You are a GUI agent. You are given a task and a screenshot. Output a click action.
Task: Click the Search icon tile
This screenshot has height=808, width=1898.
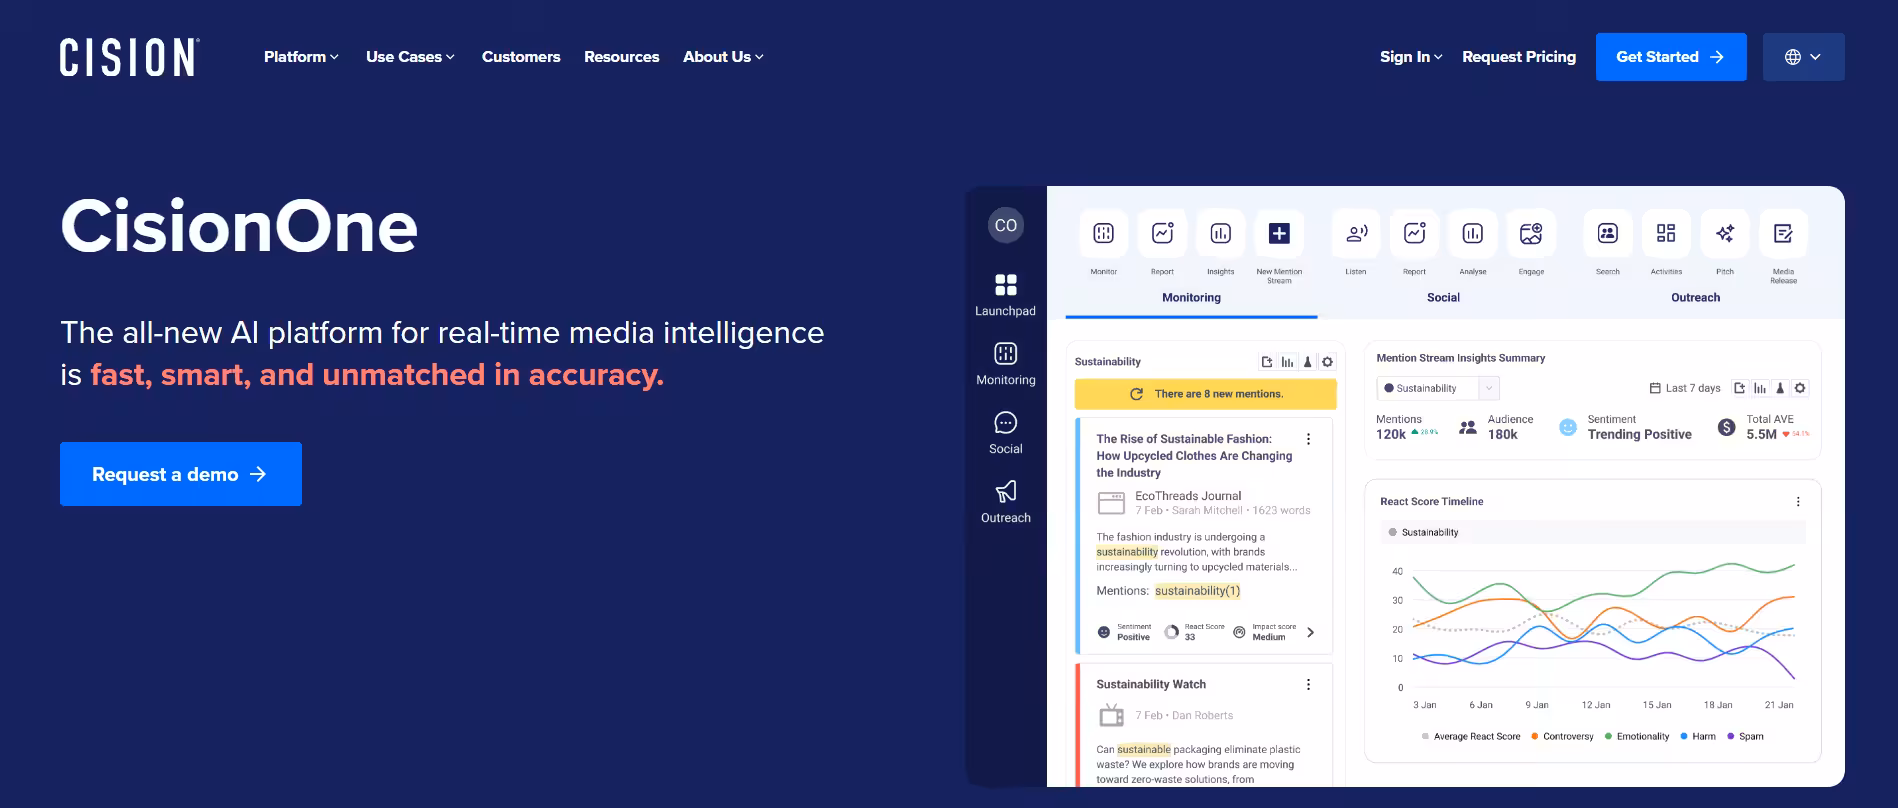pyautogui.click(x=1608, y=234)
